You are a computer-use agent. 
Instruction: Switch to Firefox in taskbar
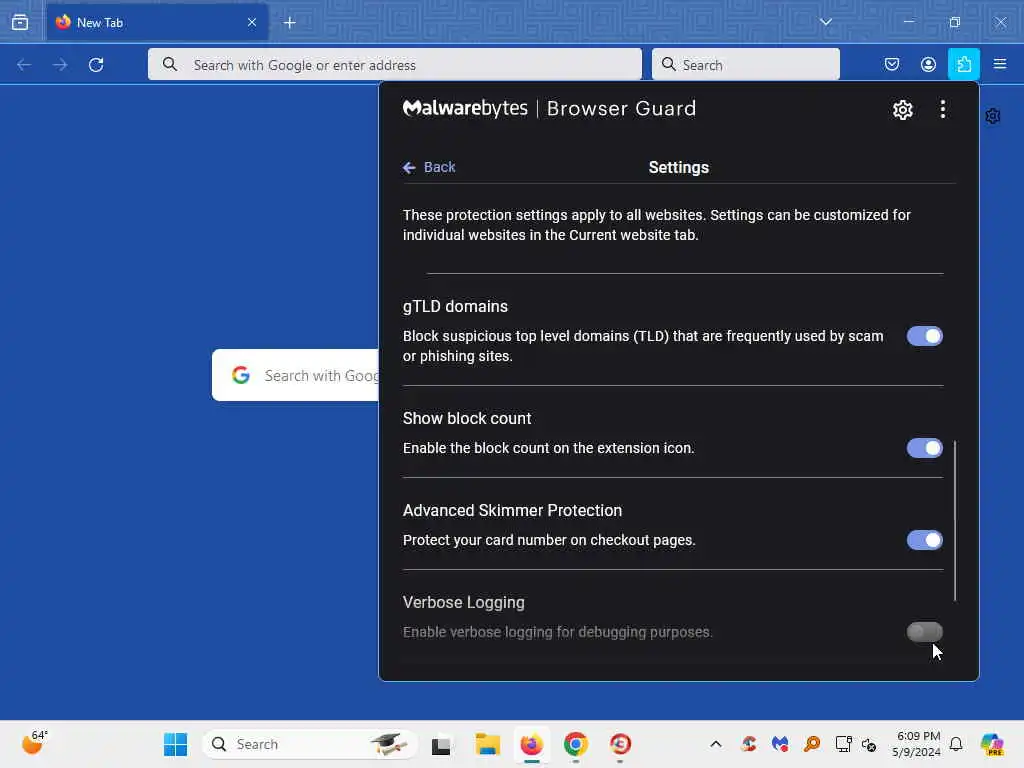click(532, 744)
